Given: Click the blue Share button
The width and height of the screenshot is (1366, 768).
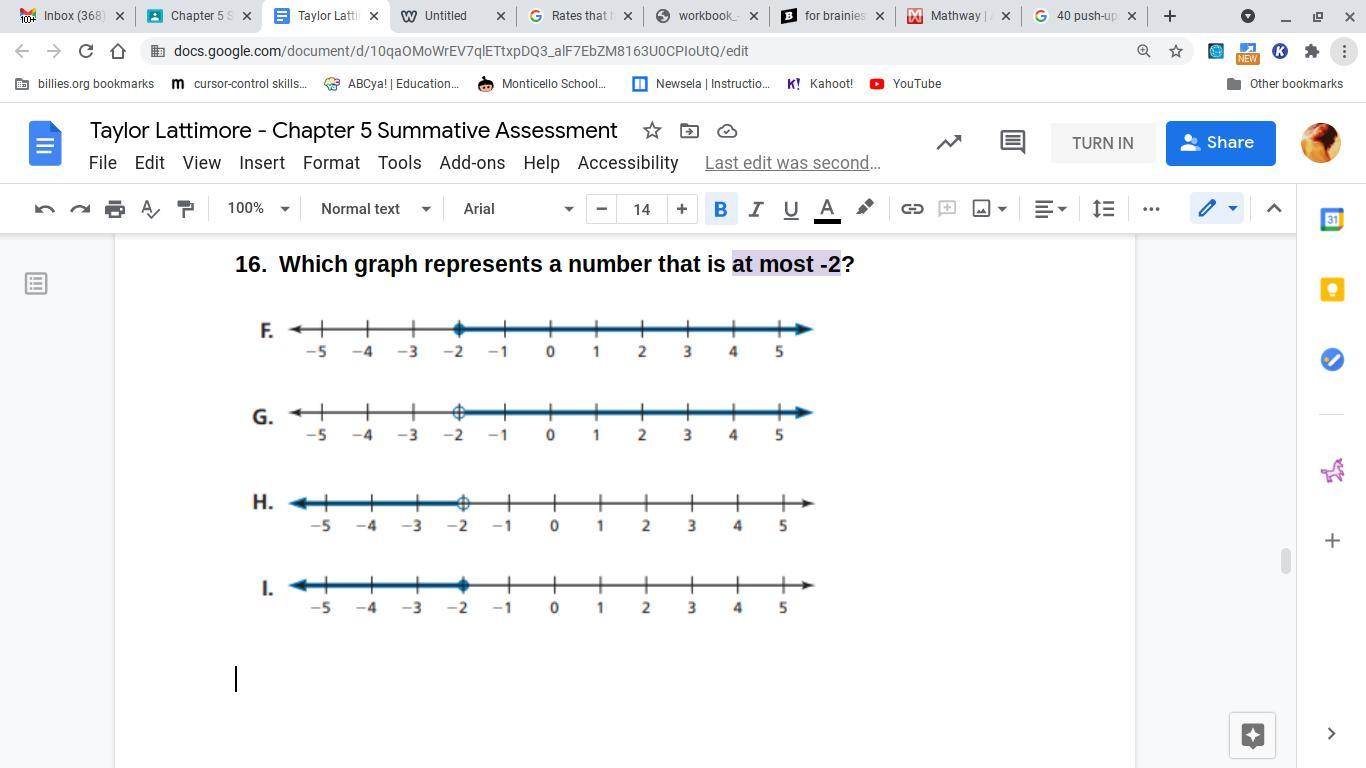Looking at the screenshot, I should coord(1220,143).
